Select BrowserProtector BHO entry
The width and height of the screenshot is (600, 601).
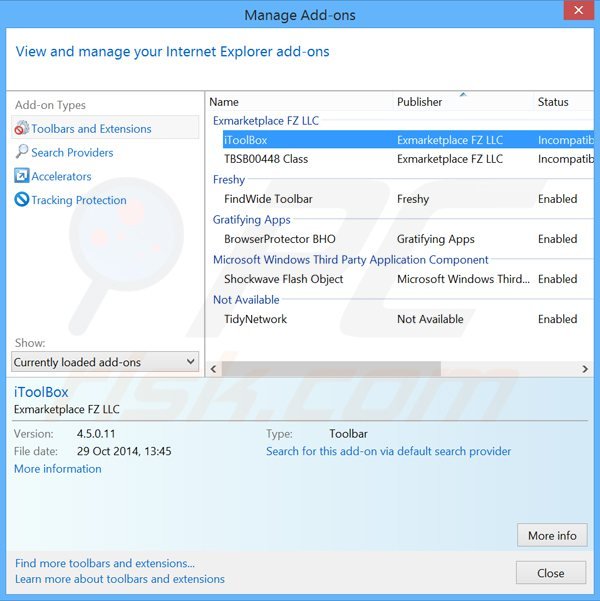pyautogui.click(x=279, y=239)
